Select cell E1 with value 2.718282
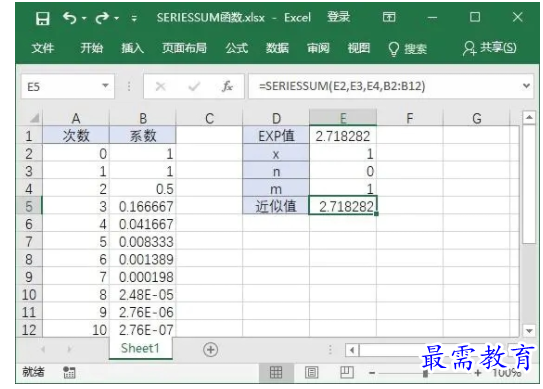This screenshot has width=543, height=389. click(x=343, y=135)
